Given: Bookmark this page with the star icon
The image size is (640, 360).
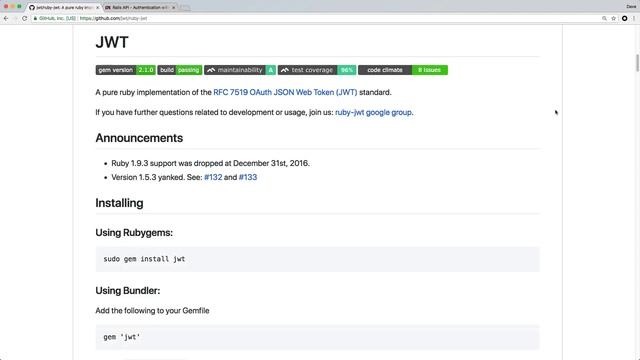Looking at the screenshot, I should click(613, 18).
